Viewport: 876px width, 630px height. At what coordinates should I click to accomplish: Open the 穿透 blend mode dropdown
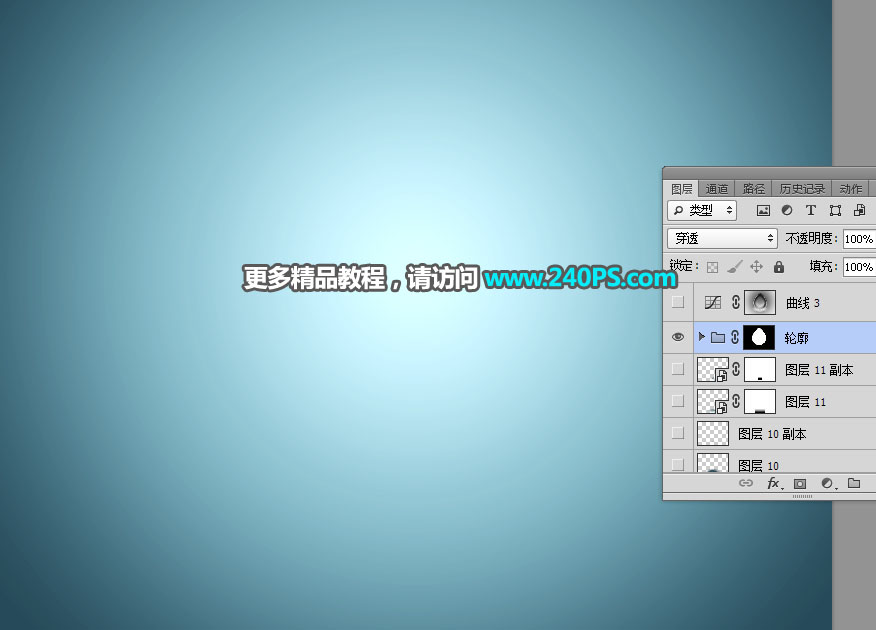[722, 238]
